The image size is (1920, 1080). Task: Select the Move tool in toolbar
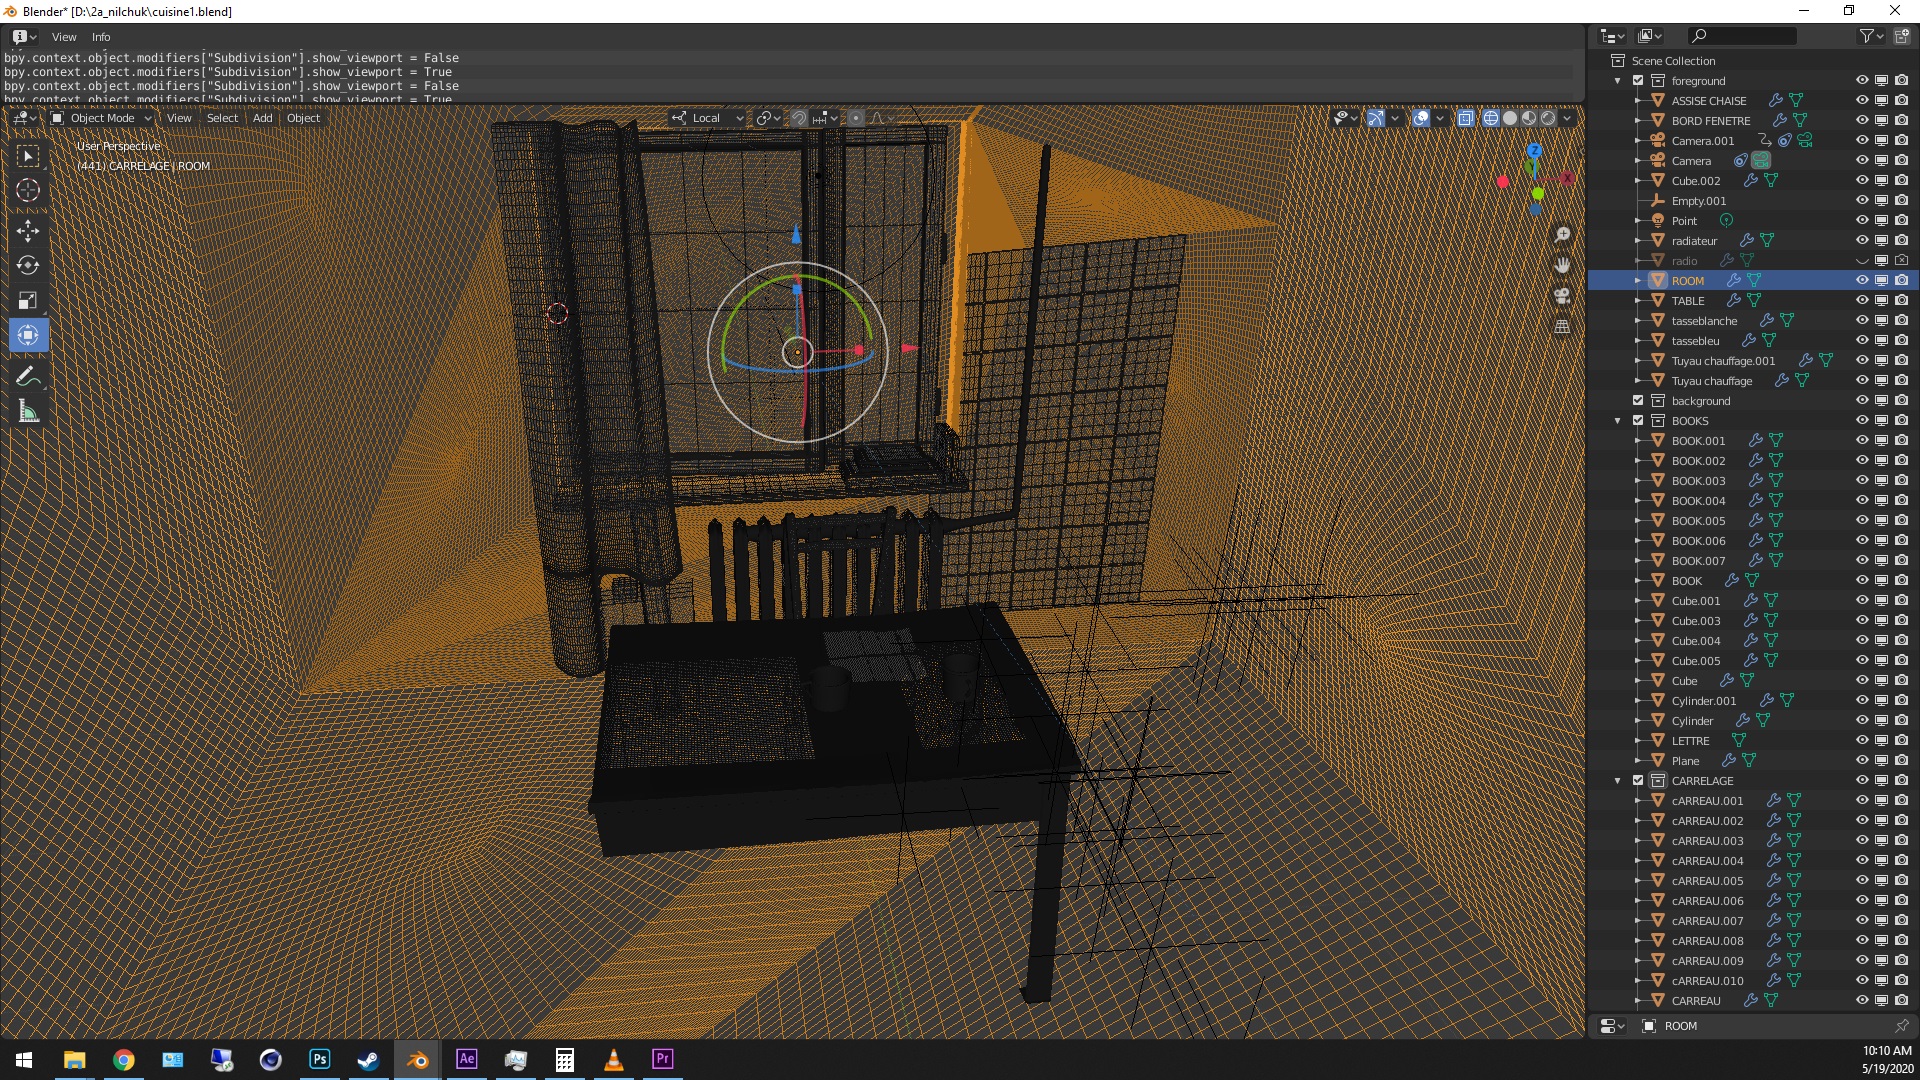[28, 231]
